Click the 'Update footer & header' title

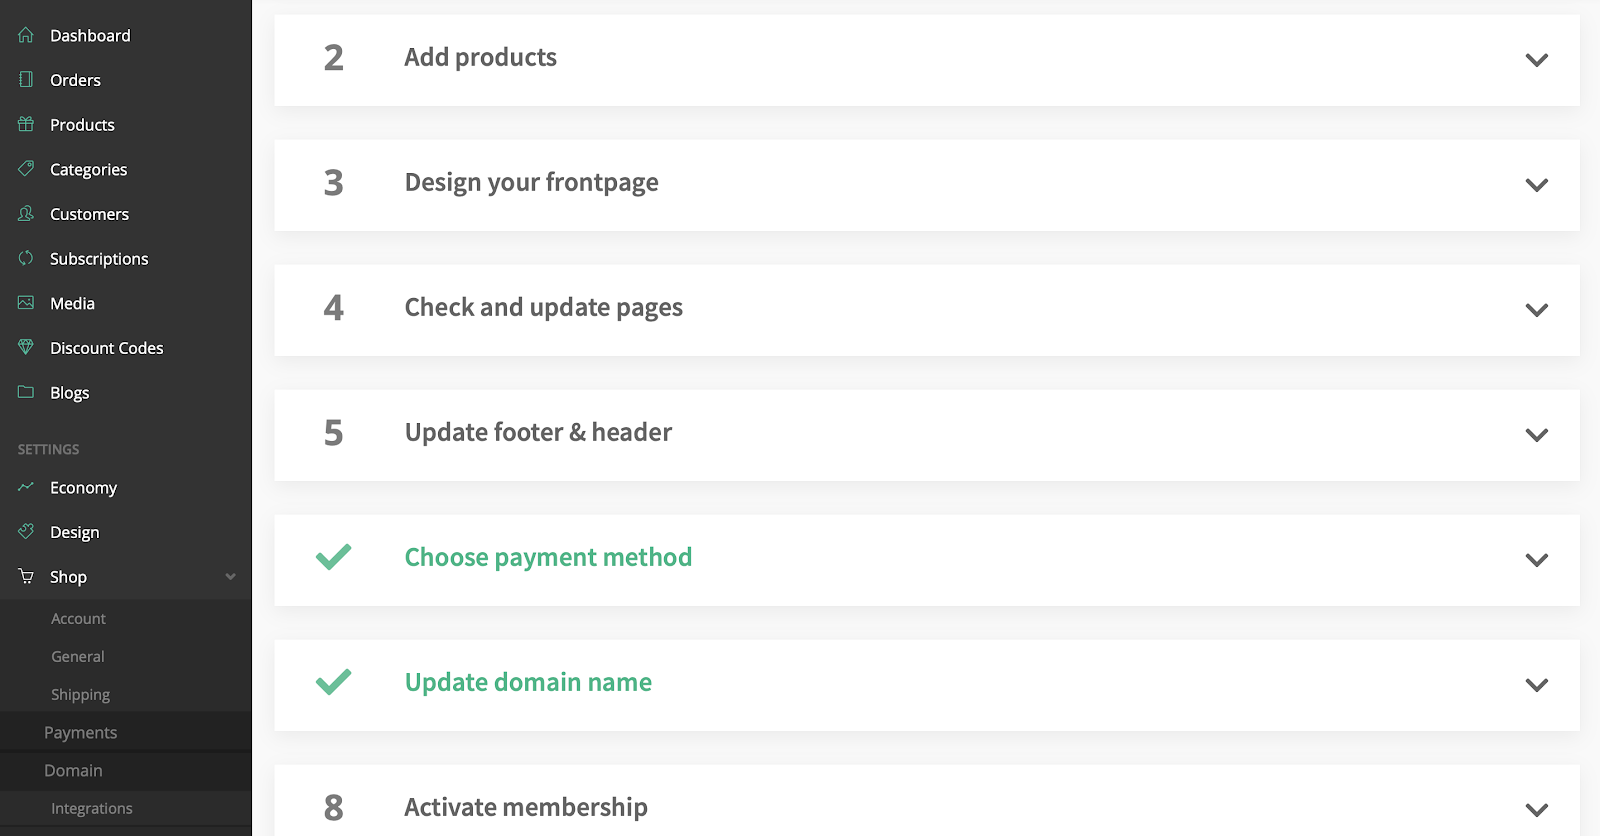(538, 432)
